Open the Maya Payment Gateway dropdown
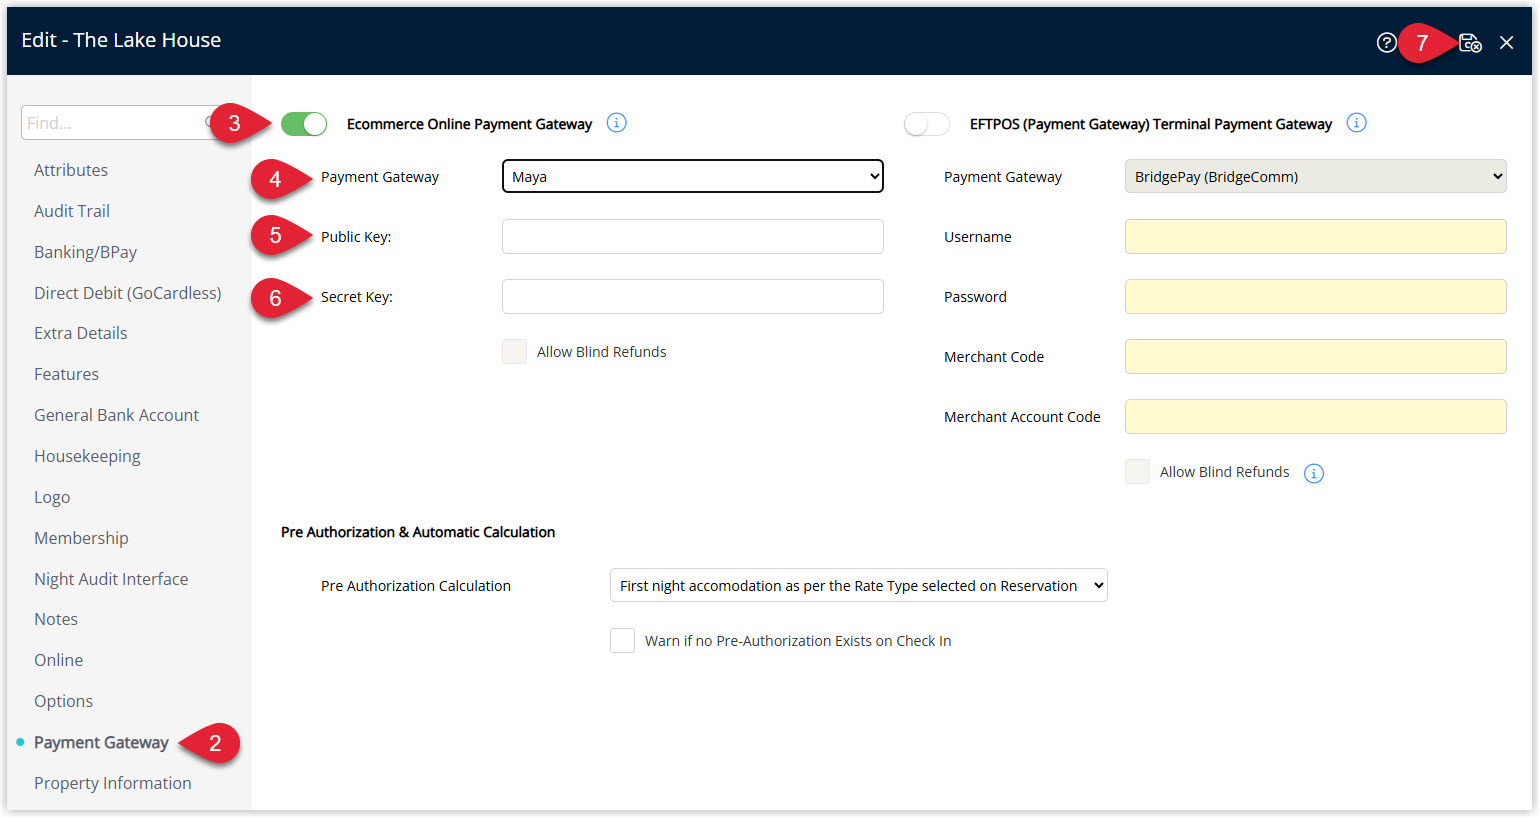The image size is (1540, 818). [x=693, y=176]
